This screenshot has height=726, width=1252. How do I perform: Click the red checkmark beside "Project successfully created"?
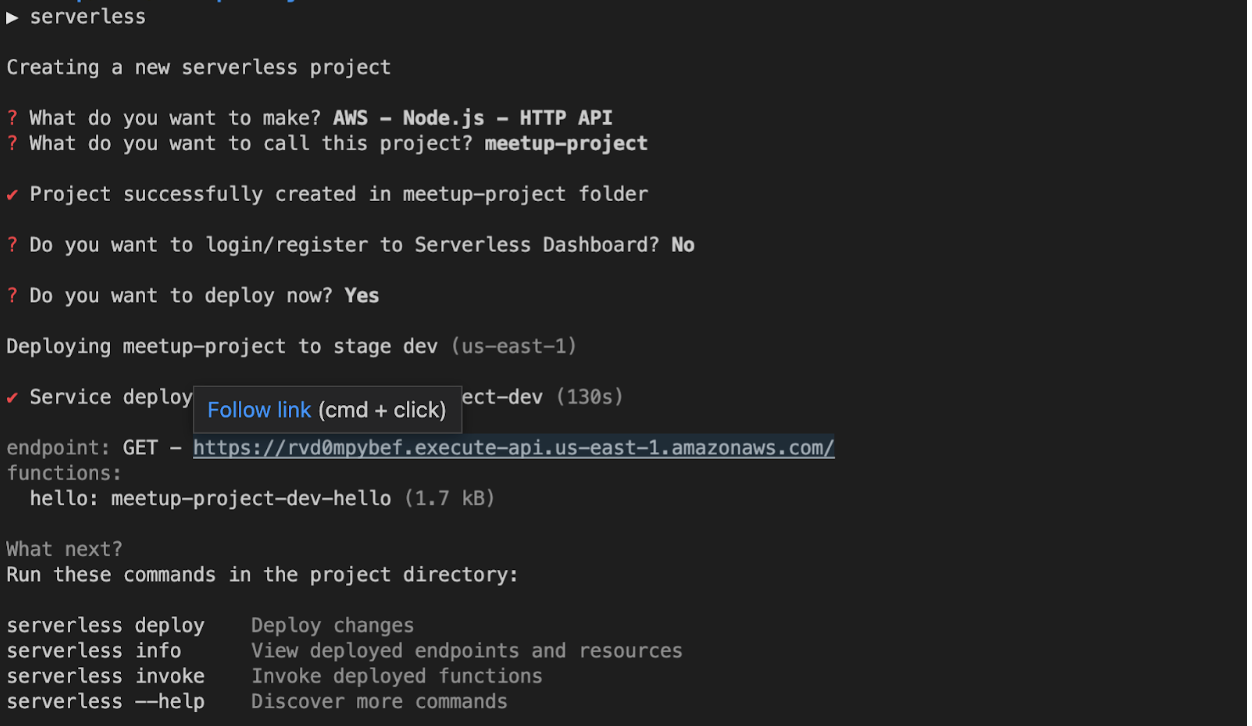click(x=12, y=194)
